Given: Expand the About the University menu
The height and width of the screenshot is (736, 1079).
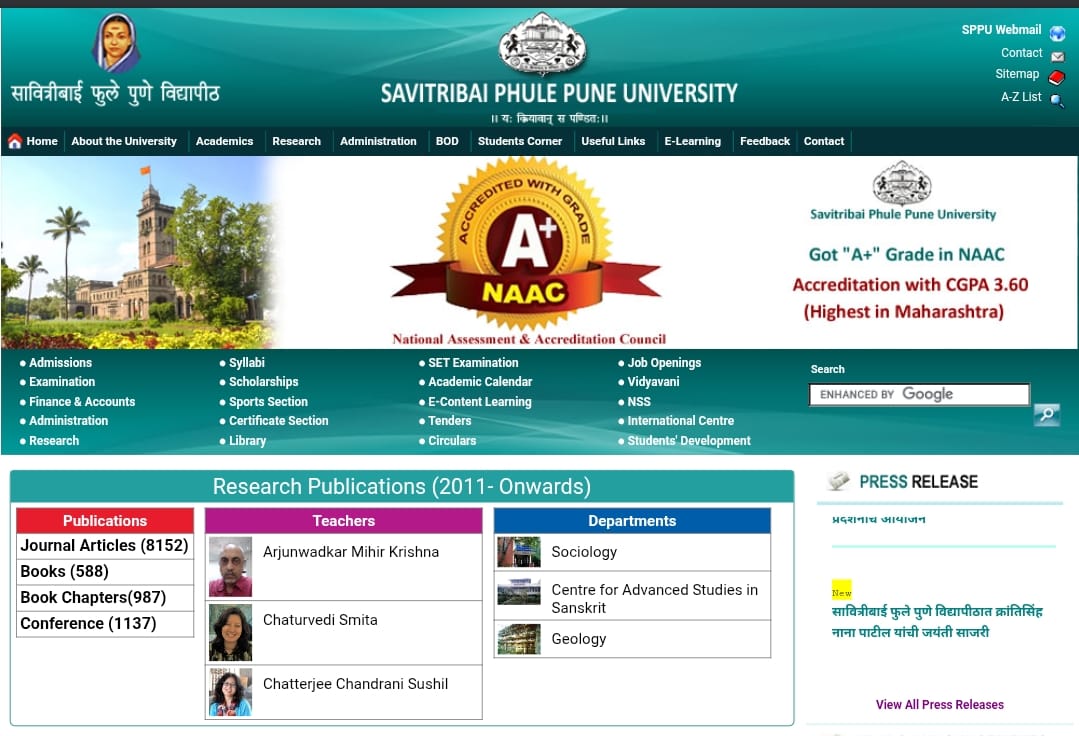Looking at the screenshot, I should coord(124,142).
